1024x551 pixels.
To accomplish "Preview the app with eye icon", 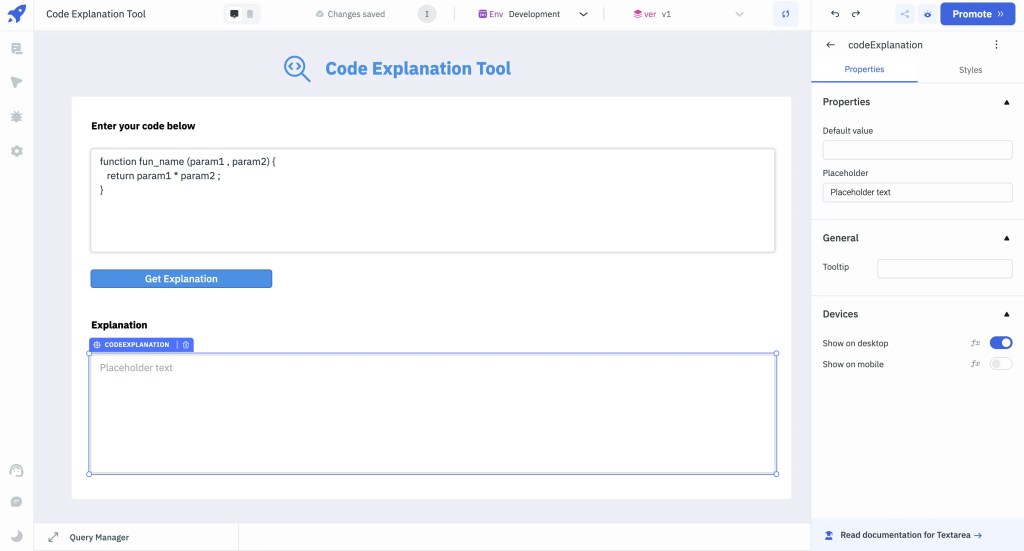I will [927, 14].
